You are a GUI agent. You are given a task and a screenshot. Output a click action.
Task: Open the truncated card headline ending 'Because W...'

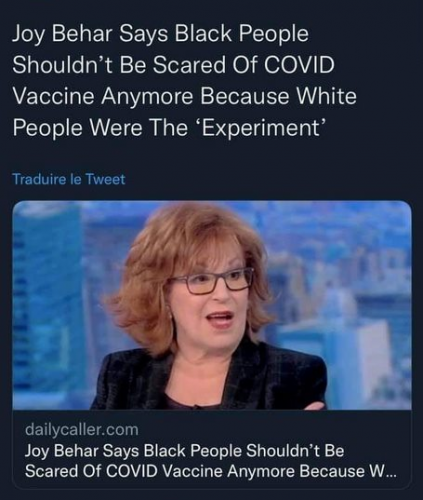point(209,461)
